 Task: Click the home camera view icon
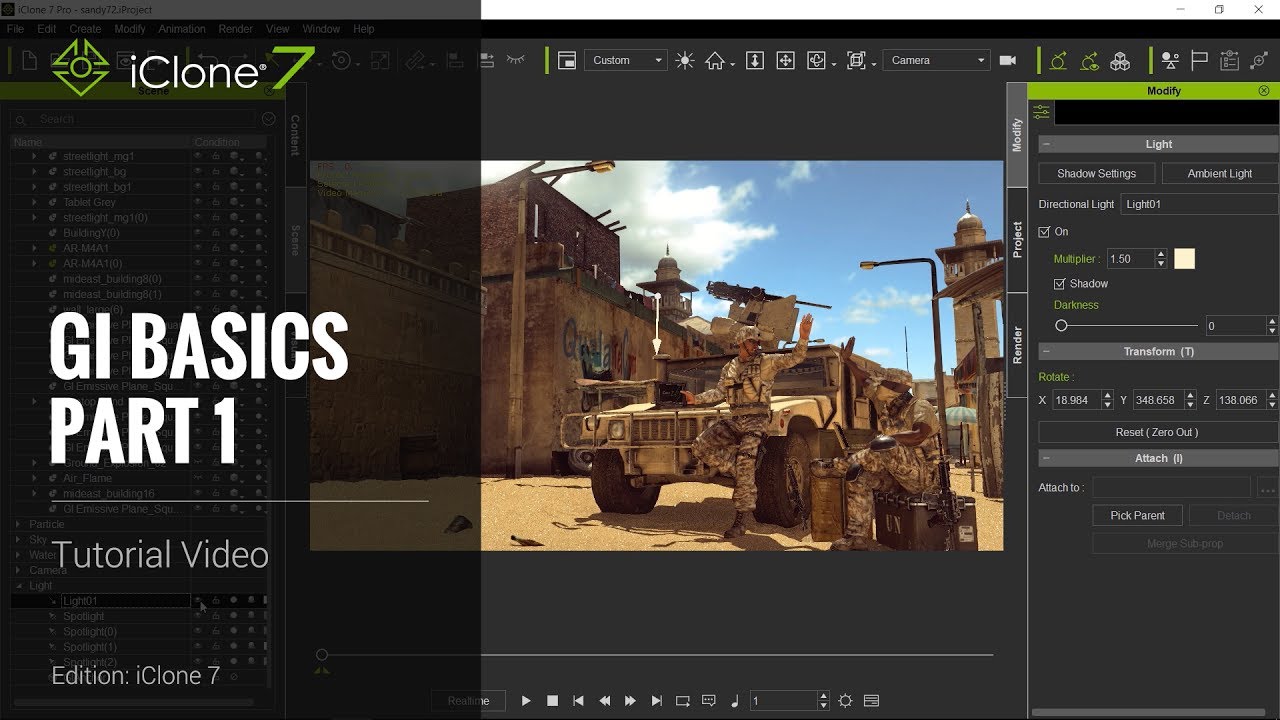click(714, 60)
